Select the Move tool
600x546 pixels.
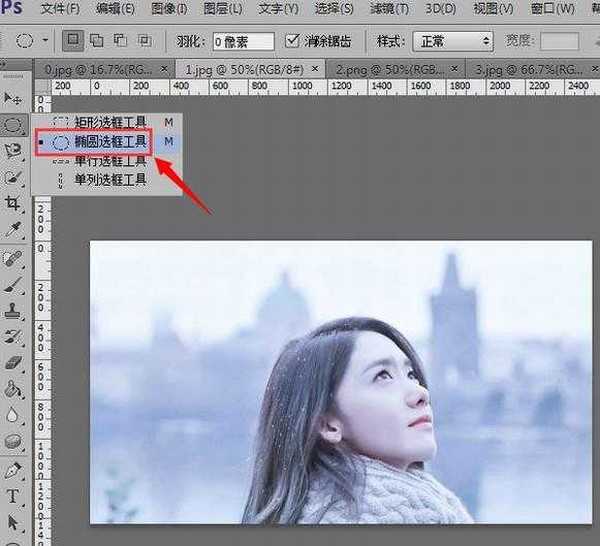click(13, 98)
